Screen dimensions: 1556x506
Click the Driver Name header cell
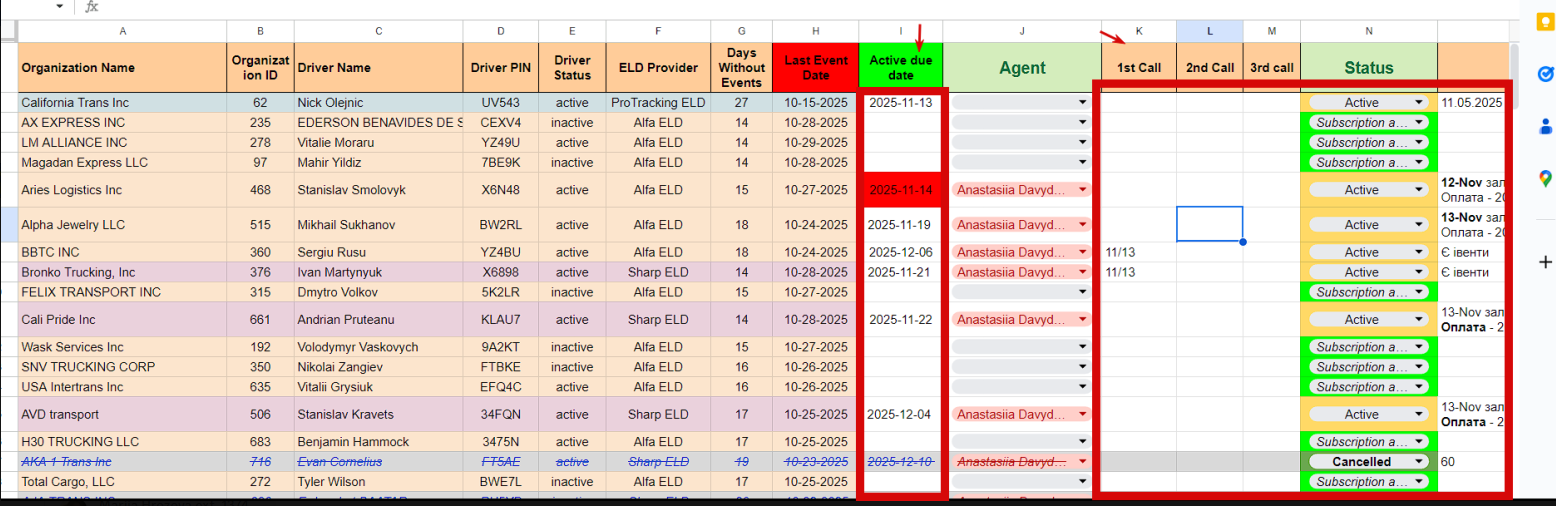379,68
